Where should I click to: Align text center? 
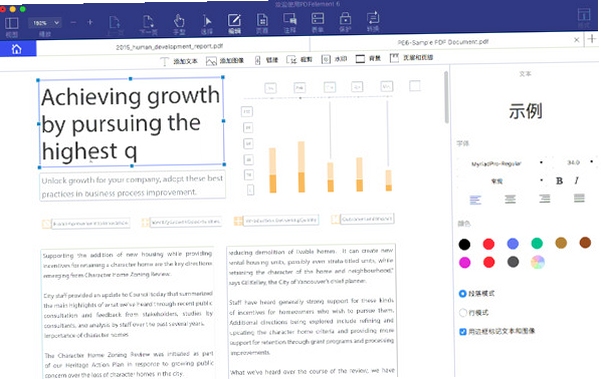tap(510, 199)
